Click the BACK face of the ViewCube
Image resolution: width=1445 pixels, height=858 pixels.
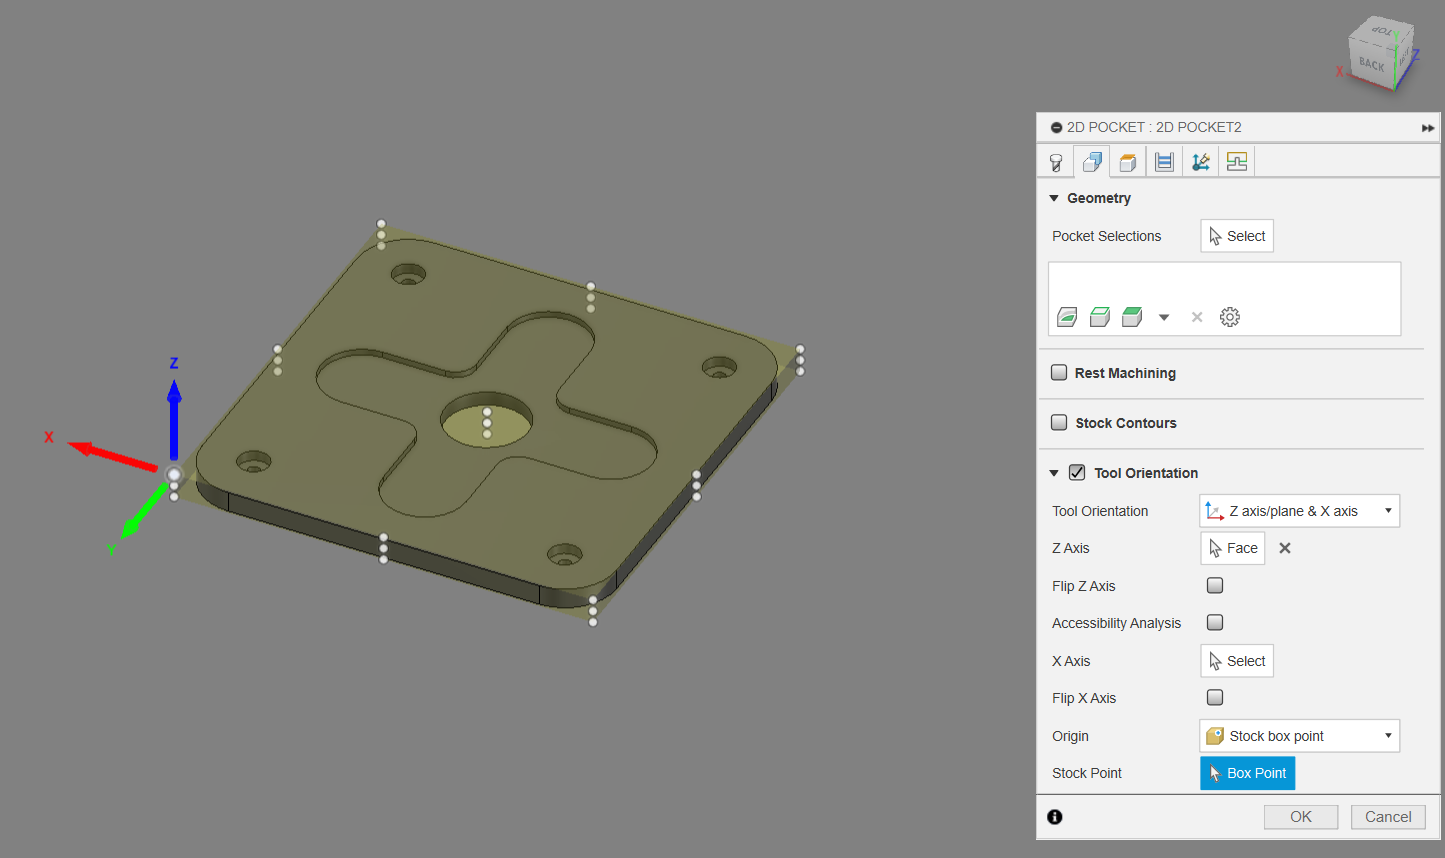[1371, 63]
